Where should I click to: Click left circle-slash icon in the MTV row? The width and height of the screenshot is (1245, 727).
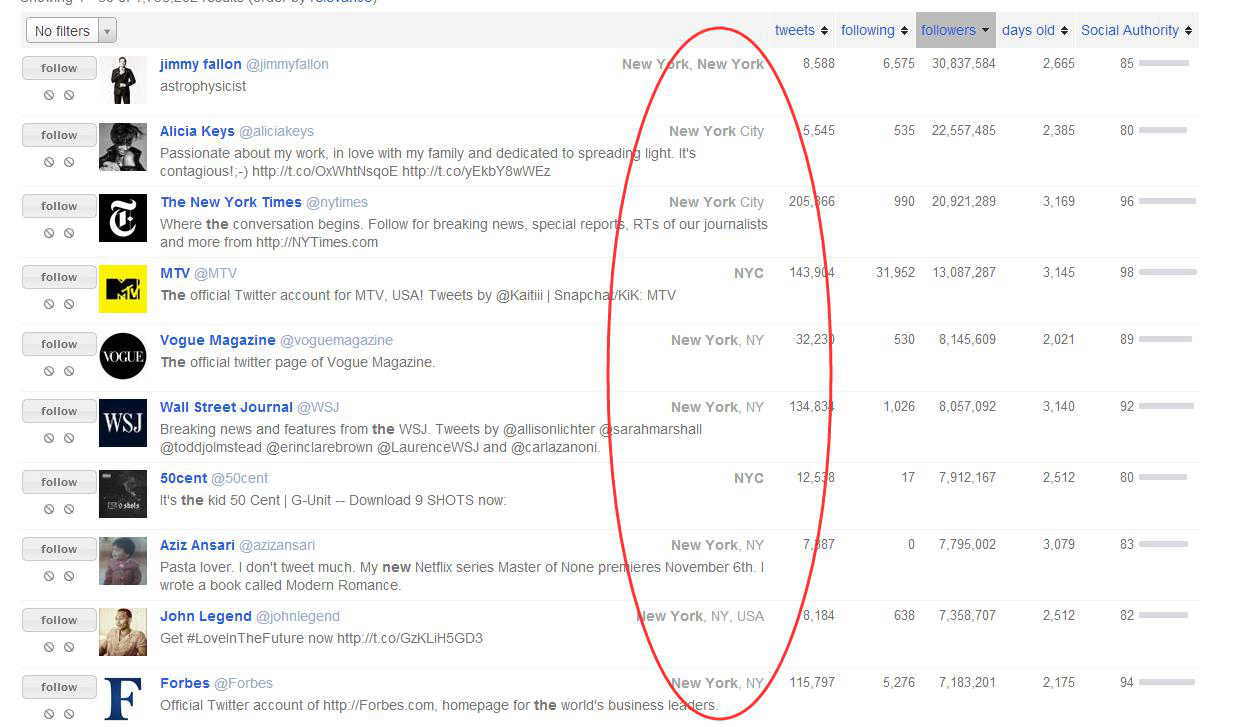pyautogui.click(x=49, y=304)
